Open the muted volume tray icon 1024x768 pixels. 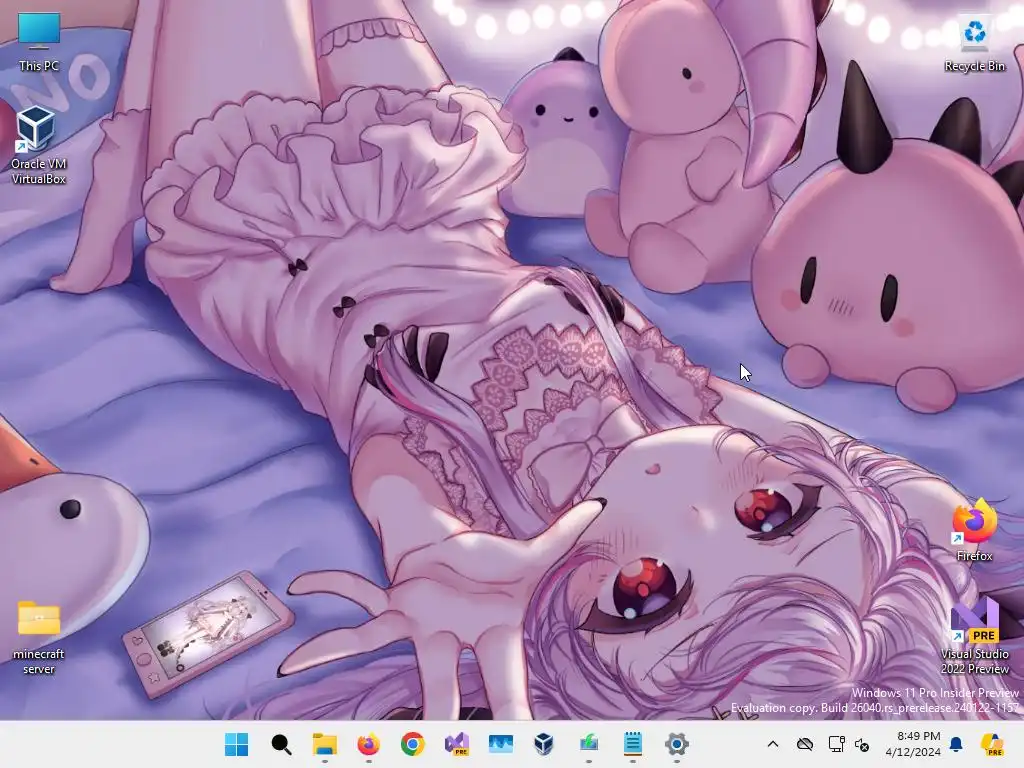tap(862, 744)
